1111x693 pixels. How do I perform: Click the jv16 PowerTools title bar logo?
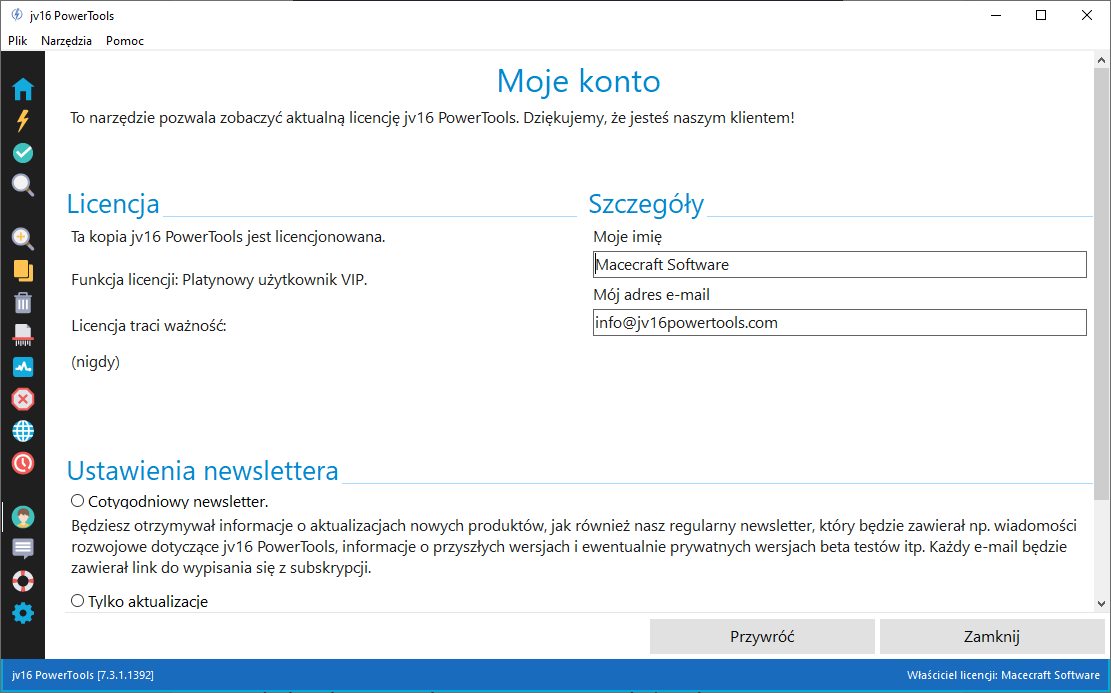point(17,15)
